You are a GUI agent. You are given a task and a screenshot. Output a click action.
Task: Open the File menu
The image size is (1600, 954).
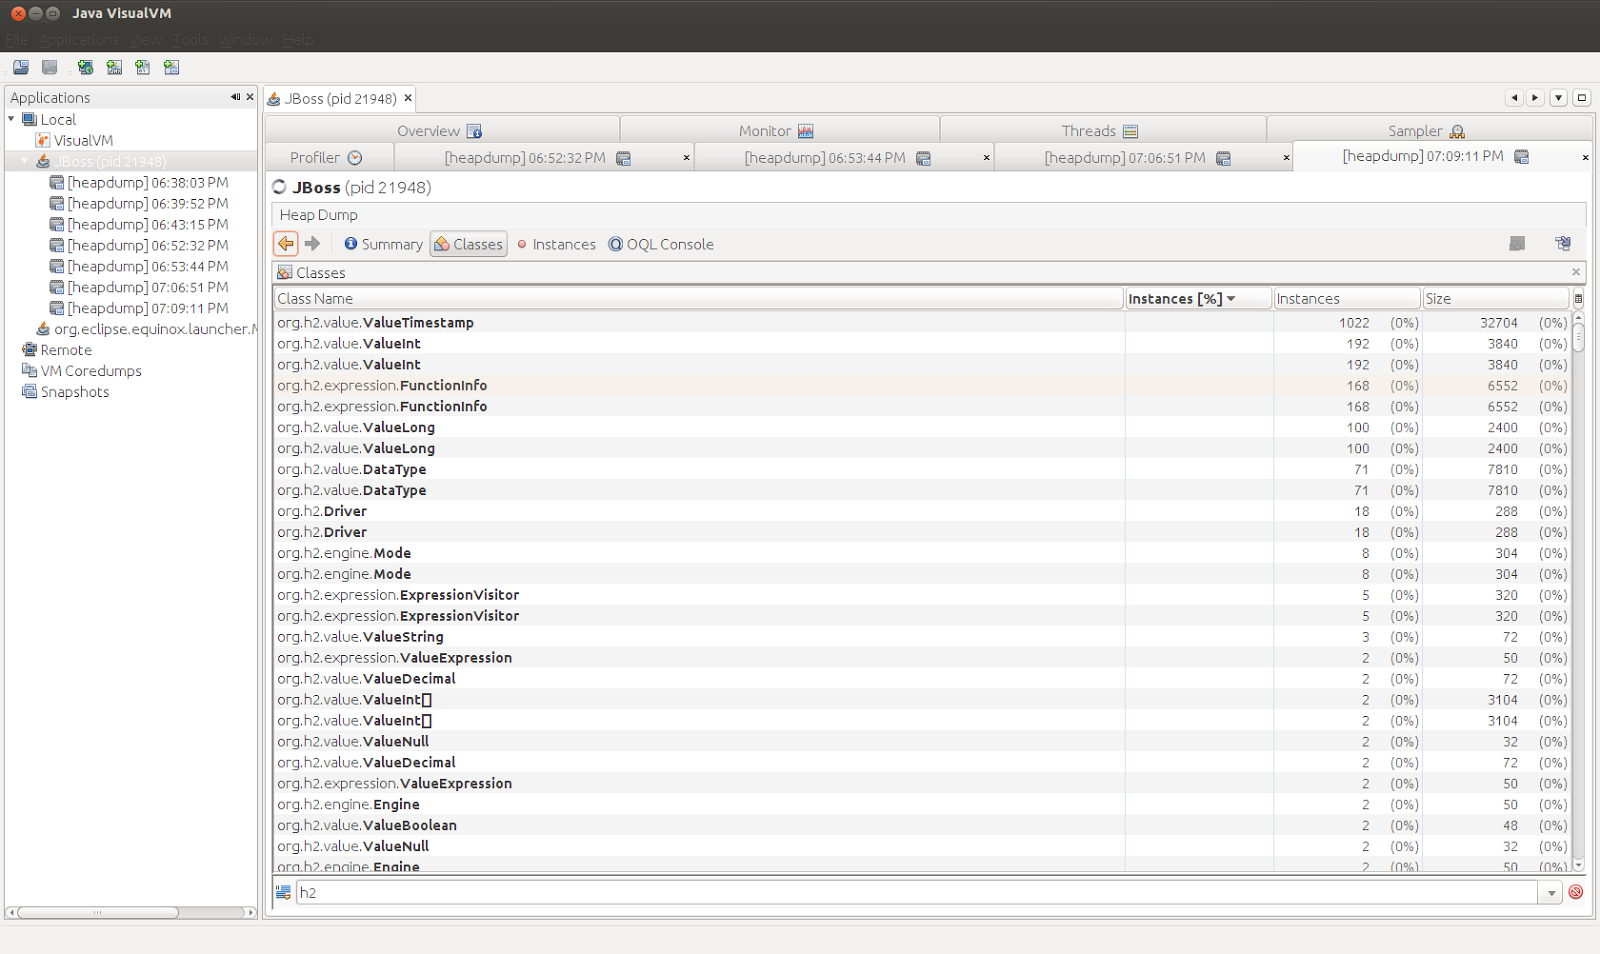(17, 40)
